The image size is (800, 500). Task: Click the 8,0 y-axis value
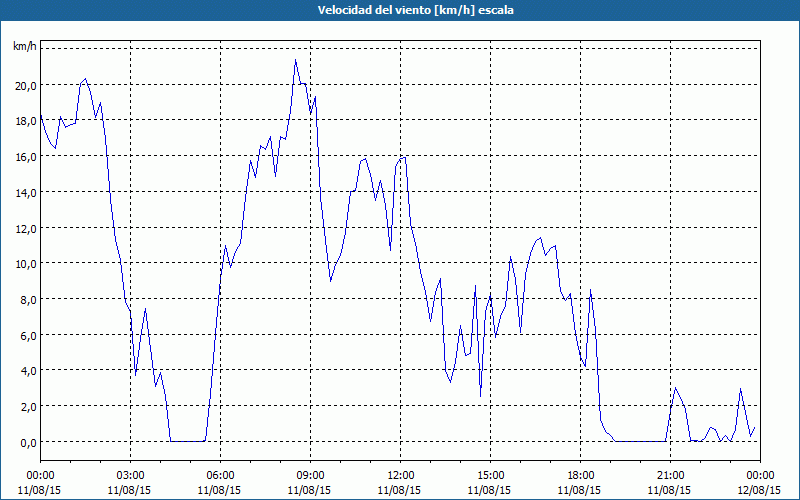[x=28, y=300]
